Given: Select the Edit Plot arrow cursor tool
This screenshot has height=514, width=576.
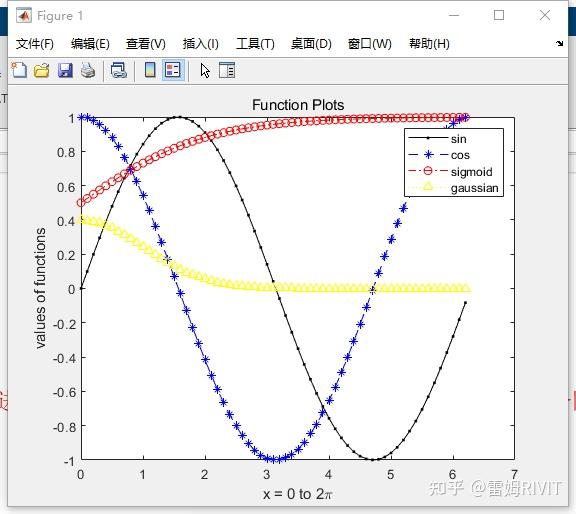Looking at the screenshot, I should [205, 70].
